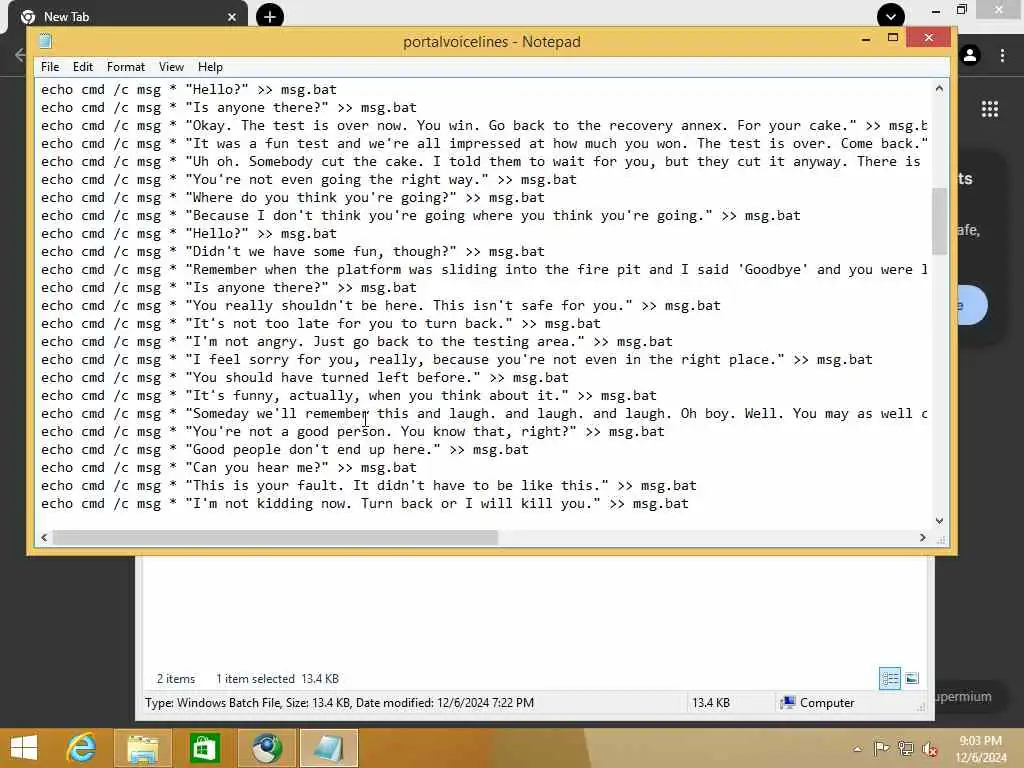Open the File menu in Notepad
This screenshot has height=768, width=1024.
50,67
